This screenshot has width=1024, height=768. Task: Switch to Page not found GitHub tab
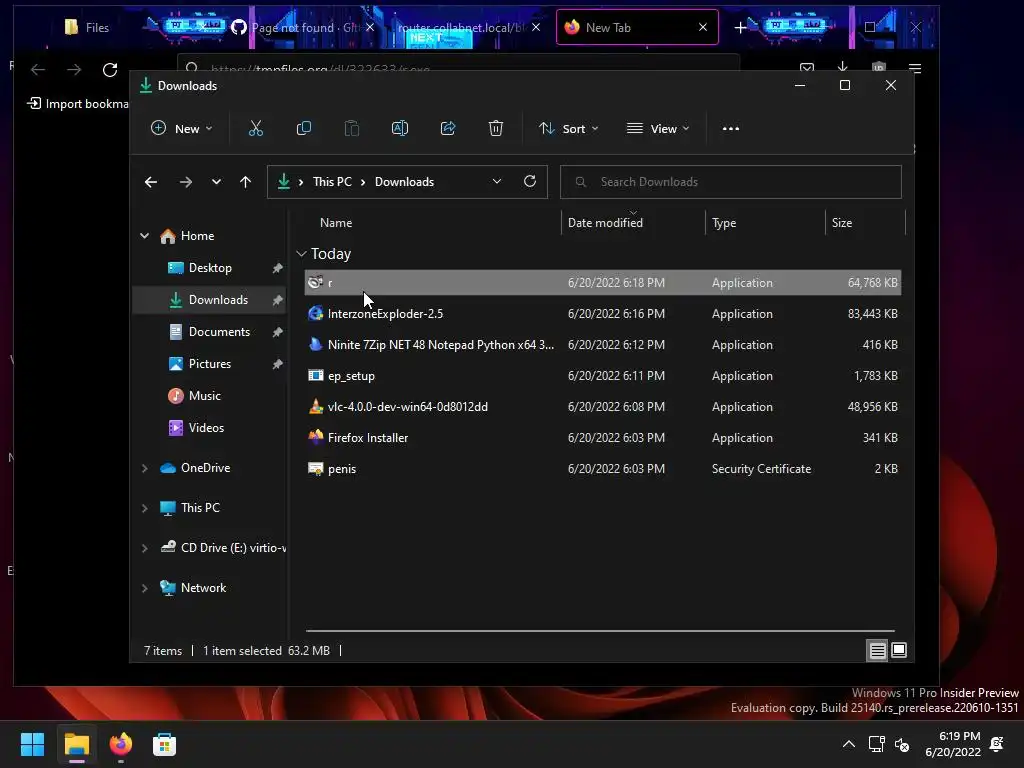tap(304, 27)
